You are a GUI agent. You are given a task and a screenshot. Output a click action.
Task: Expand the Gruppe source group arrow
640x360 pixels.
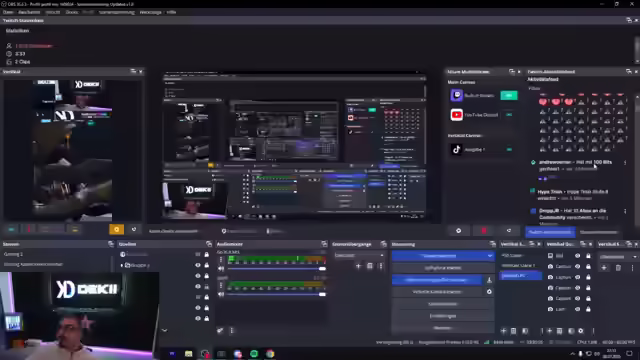[x=122, y=265]
